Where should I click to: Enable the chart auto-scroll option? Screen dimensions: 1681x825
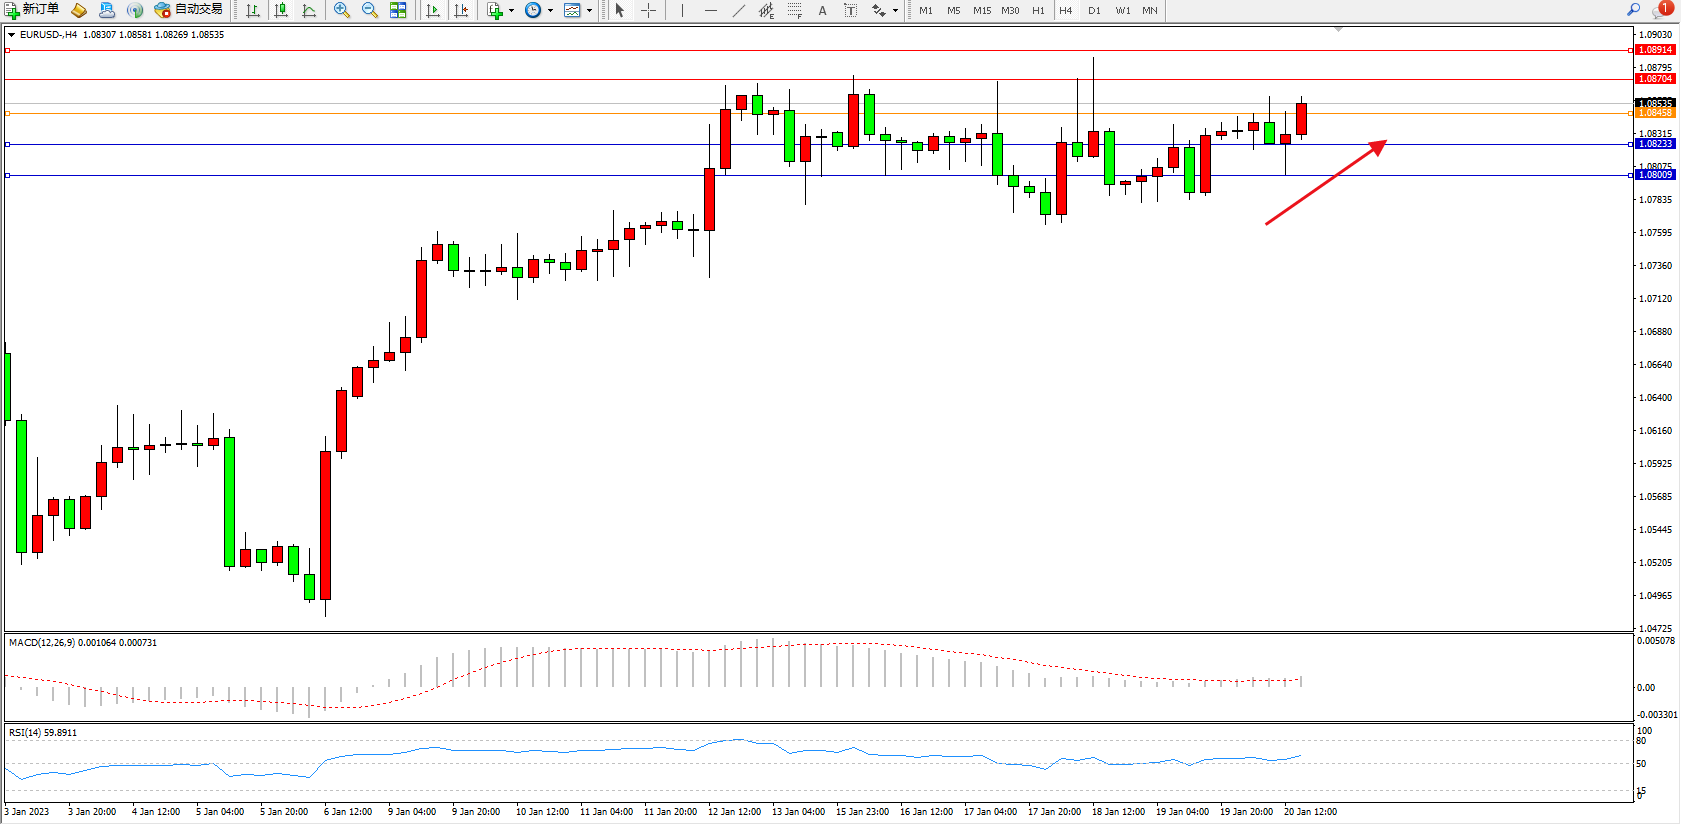433,10
